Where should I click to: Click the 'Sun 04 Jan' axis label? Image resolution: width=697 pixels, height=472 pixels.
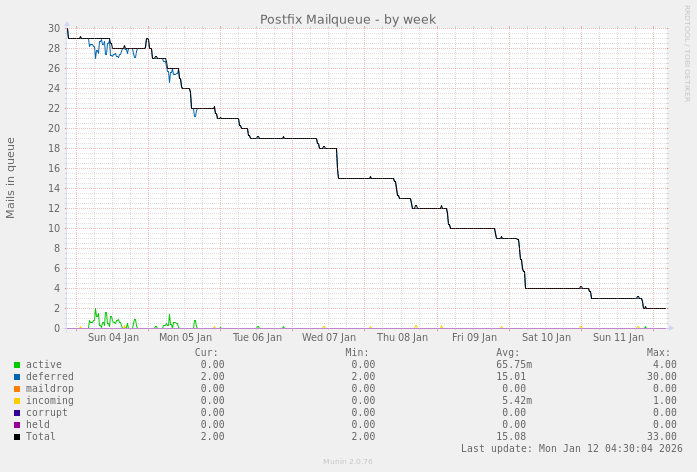[x=113, y=337]
